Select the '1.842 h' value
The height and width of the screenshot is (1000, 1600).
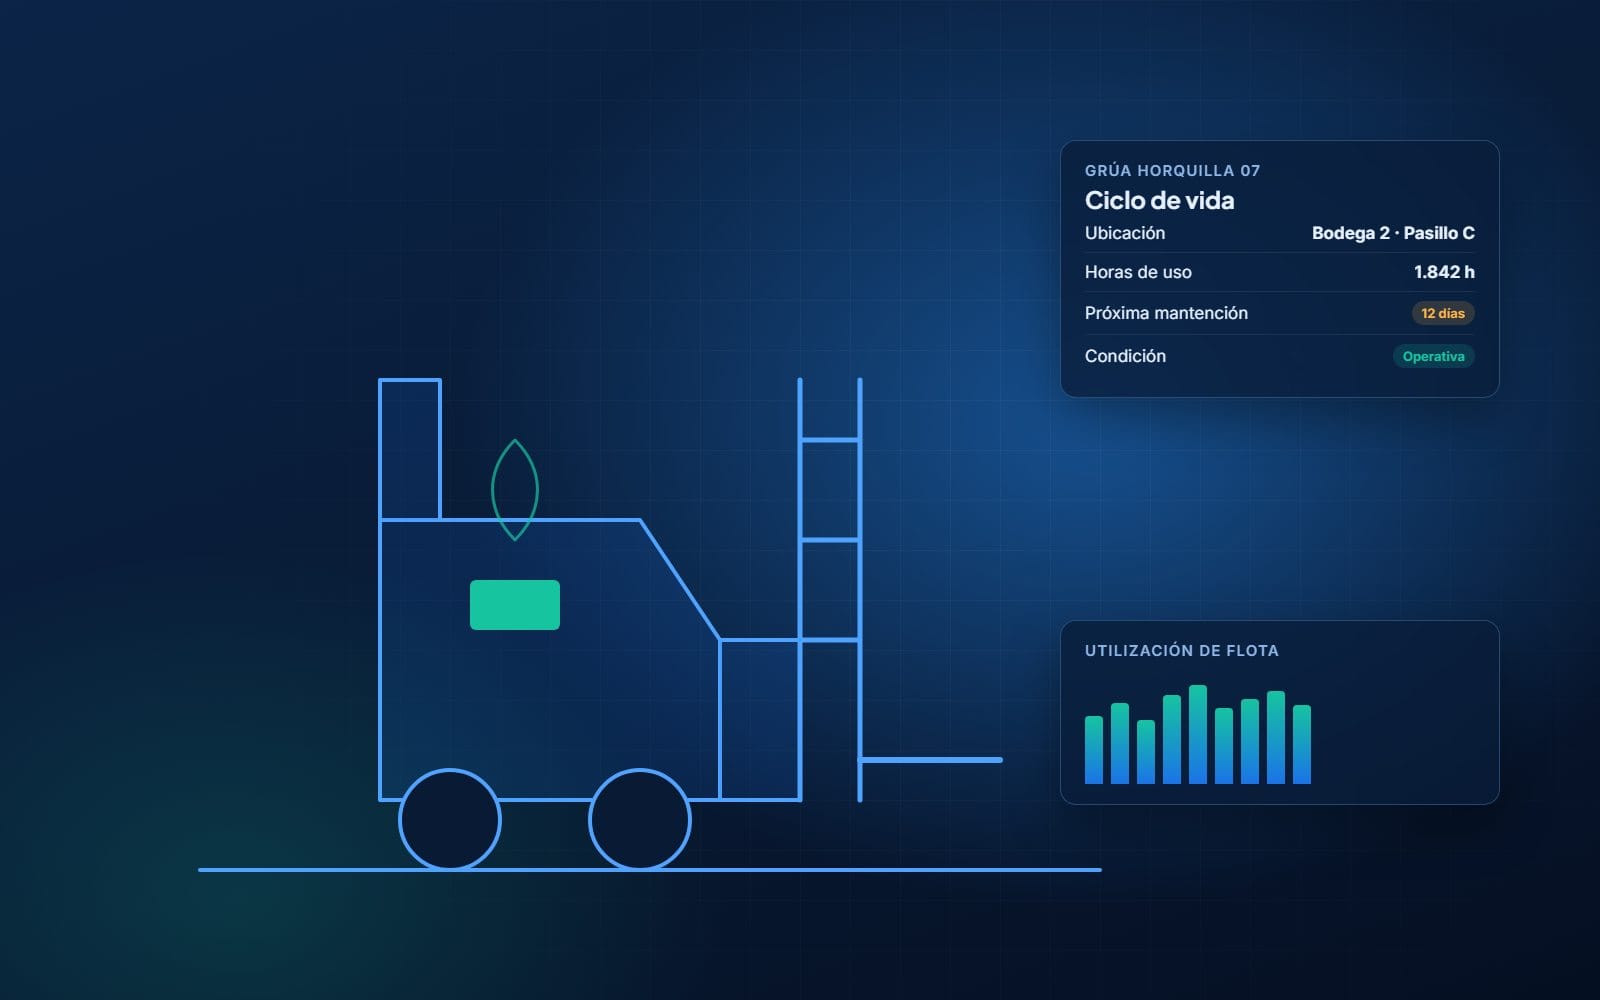click(1444, 272)
